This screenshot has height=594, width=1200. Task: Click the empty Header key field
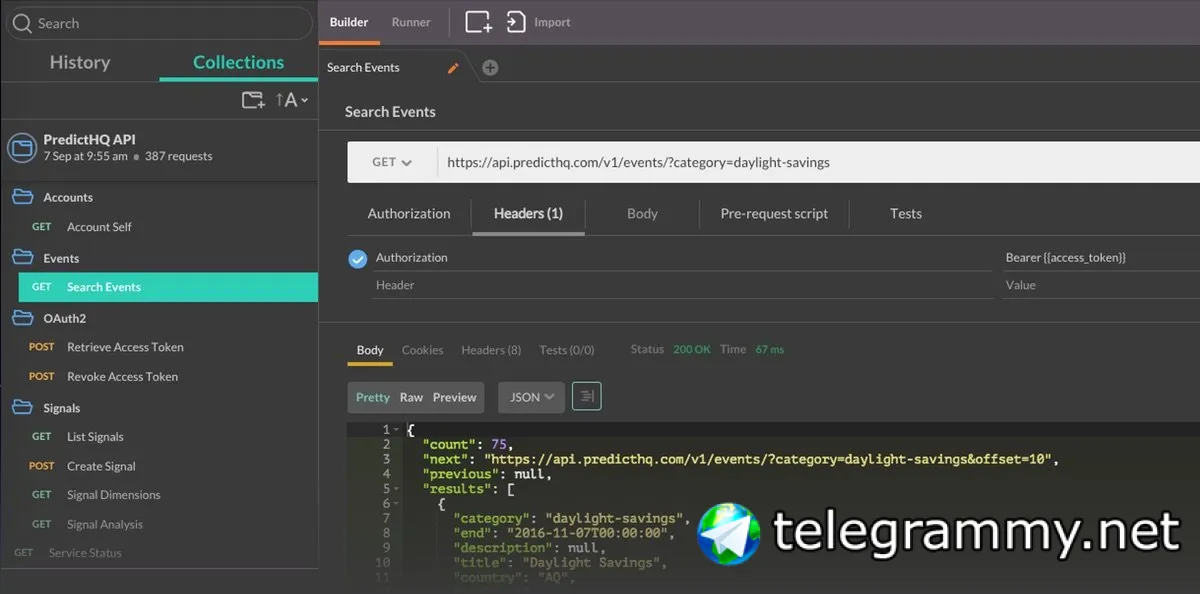coord(683,285)
